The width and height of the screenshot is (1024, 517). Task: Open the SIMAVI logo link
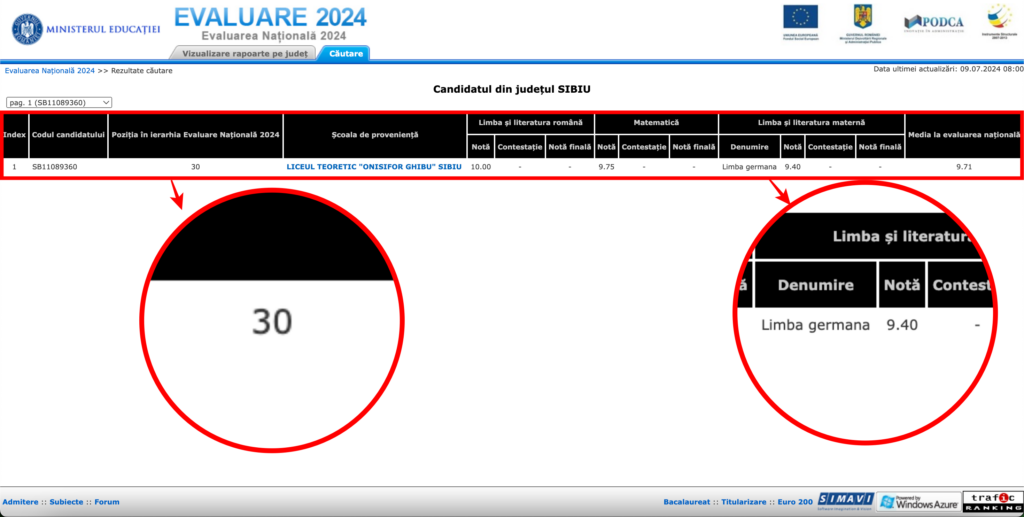point(846,501)
